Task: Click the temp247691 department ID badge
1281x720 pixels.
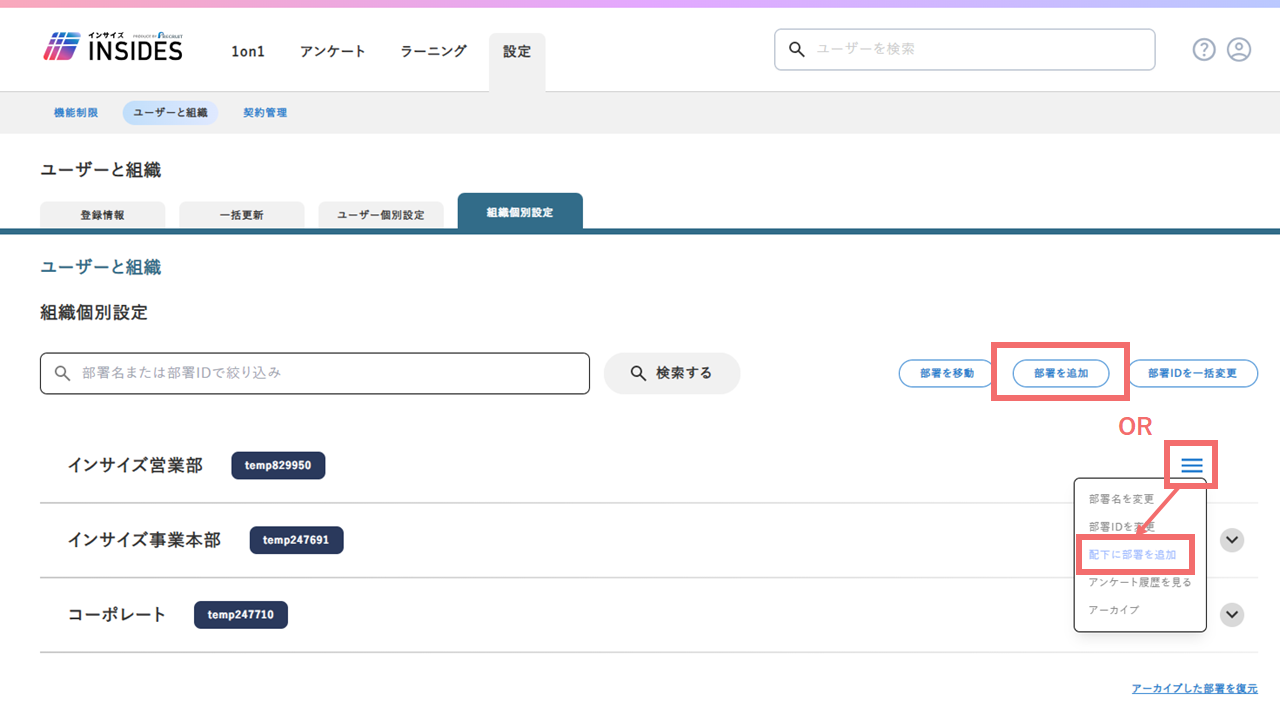Action: [x=296, y=540]
